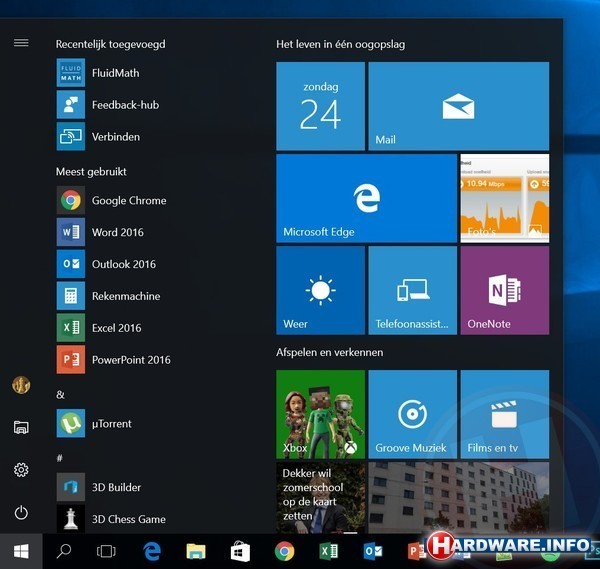The image size is (600, 569).
Task: Open taskbar search magnifier
Action: click(x=64, y=551)
